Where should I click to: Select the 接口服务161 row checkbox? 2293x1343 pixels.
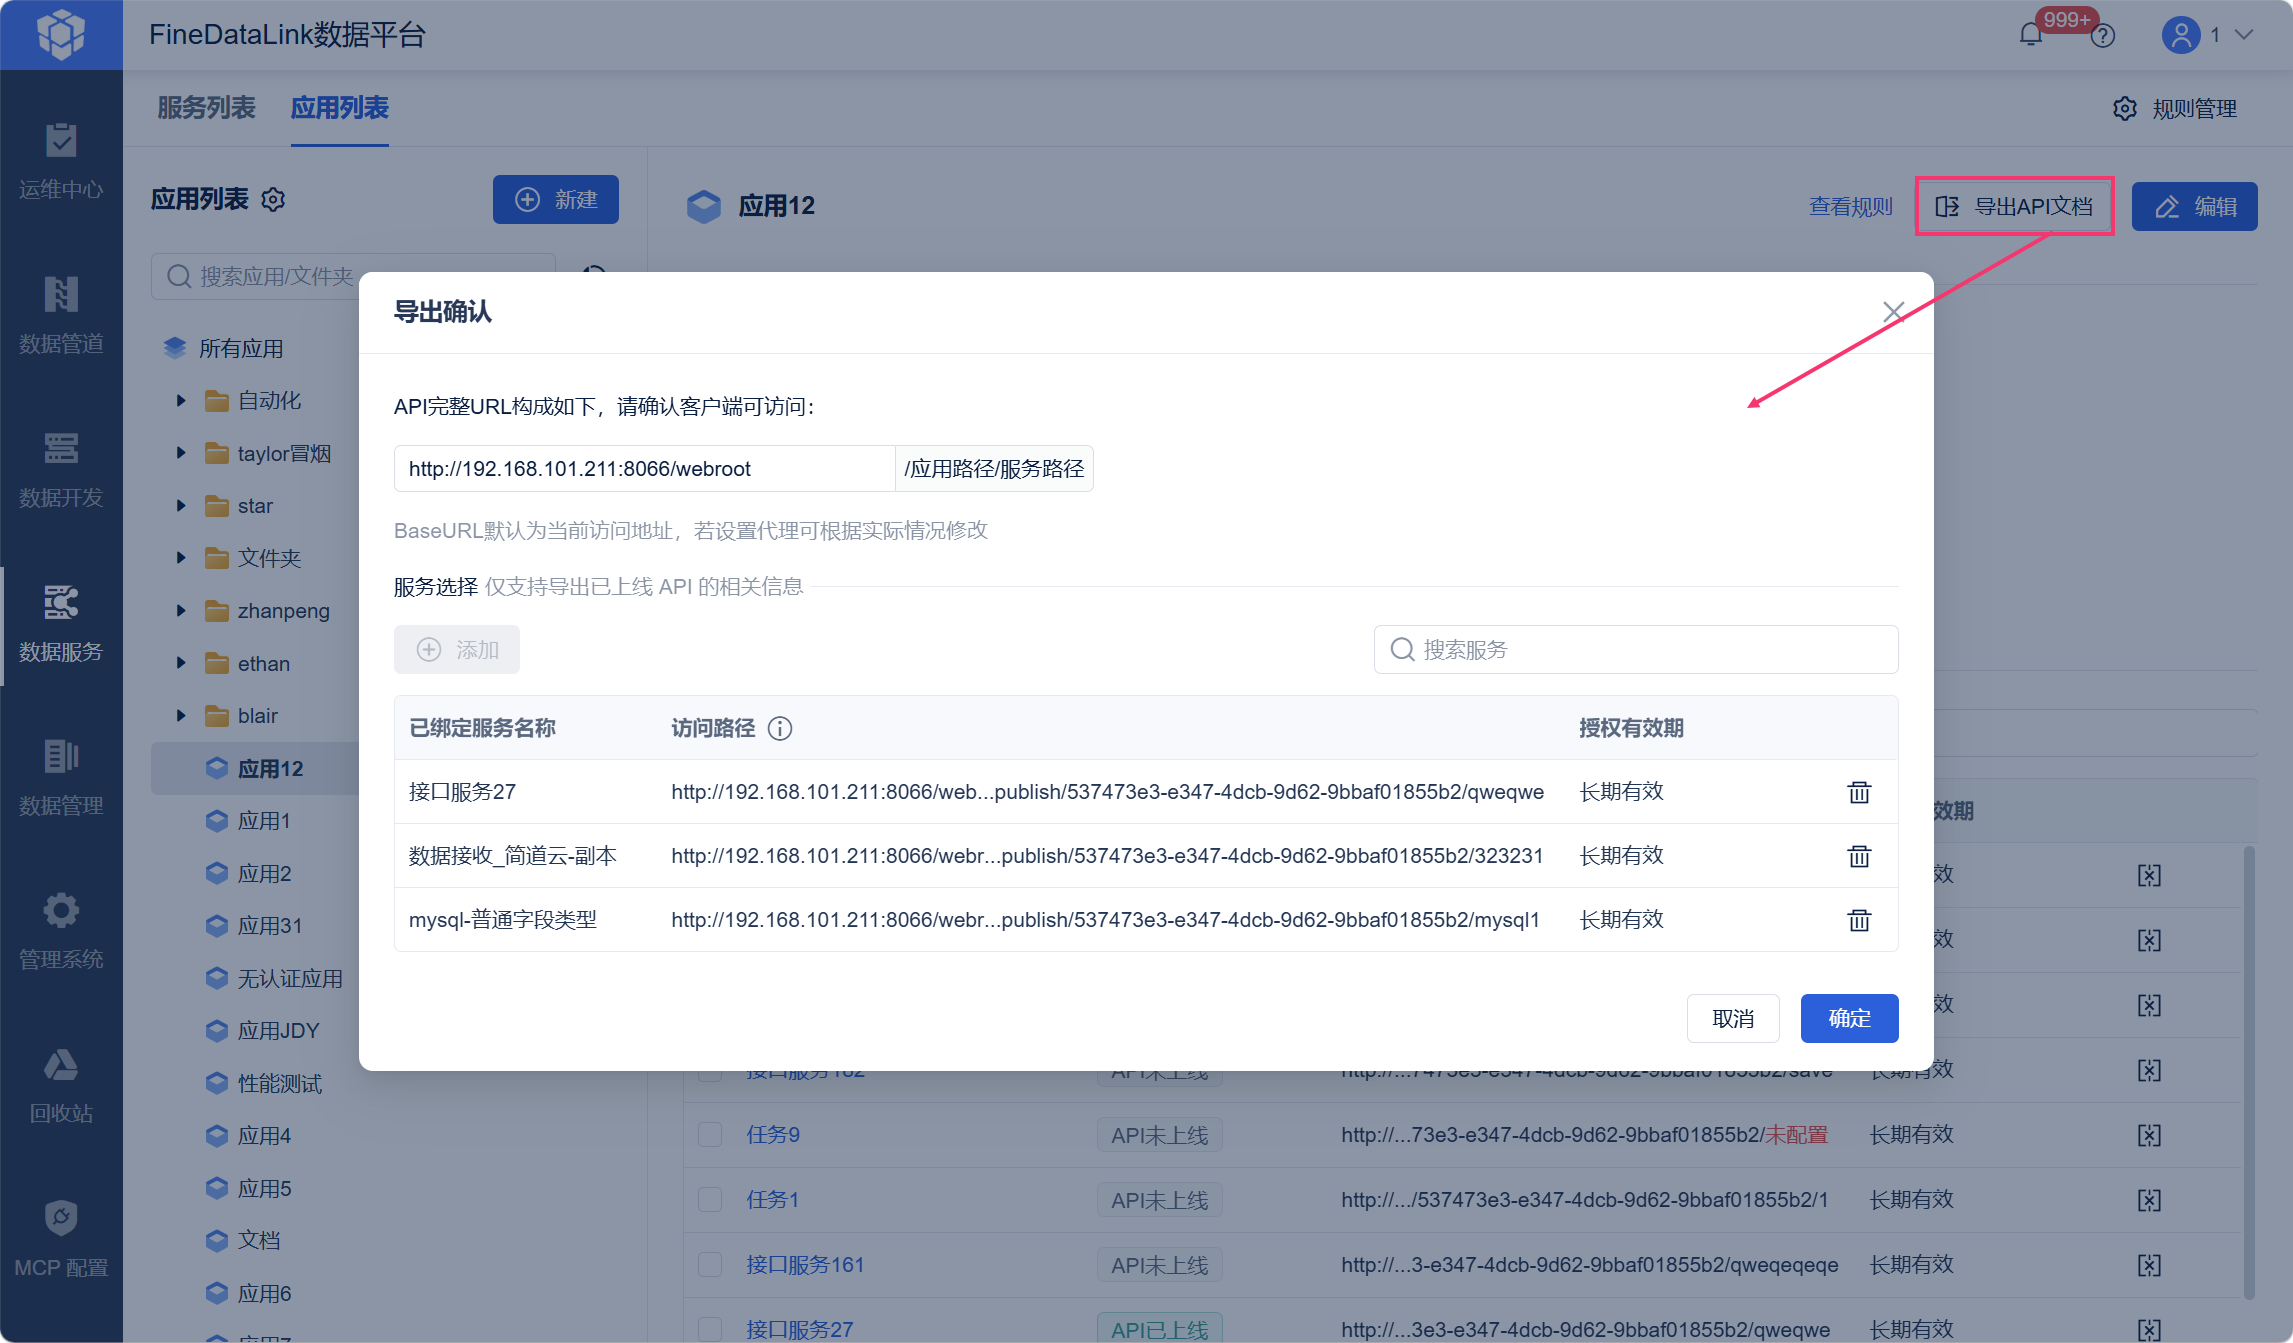[x=710, y=1264]
